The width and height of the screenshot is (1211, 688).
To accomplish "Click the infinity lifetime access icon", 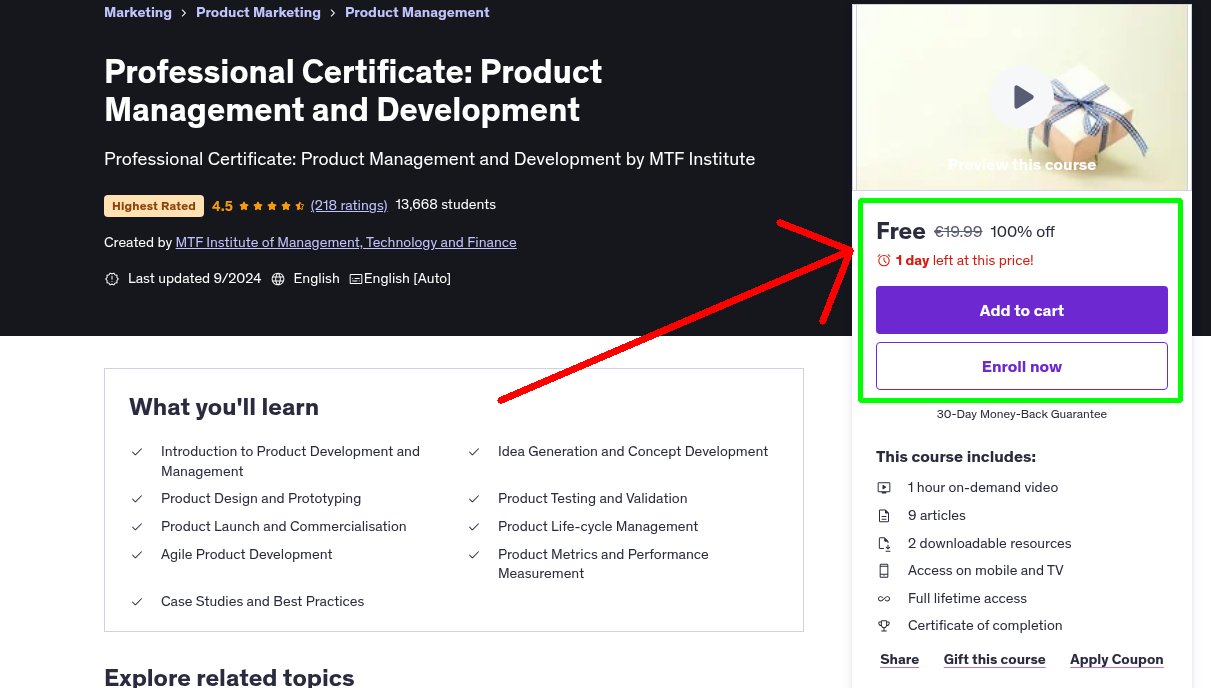I will (x=884, y=599).
